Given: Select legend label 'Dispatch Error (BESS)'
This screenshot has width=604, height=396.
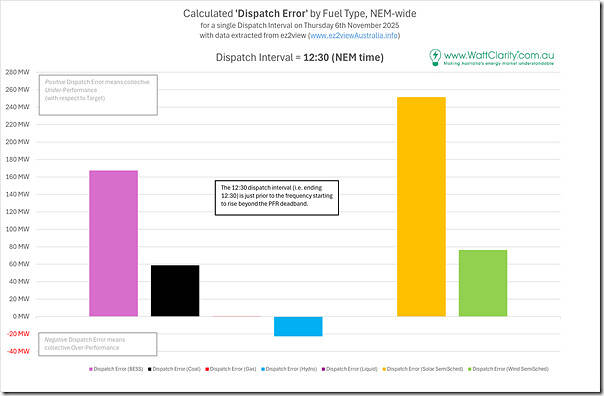Looking at the screenshot, I should (118, 369).
